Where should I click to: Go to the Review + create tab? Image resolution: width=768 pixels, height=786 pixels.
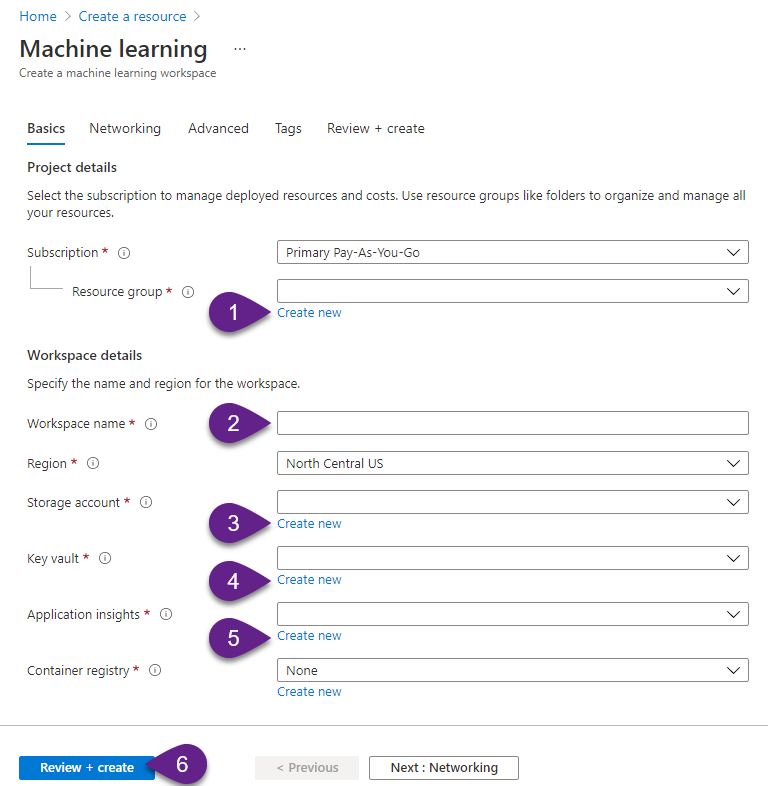[x=375, y=129]
